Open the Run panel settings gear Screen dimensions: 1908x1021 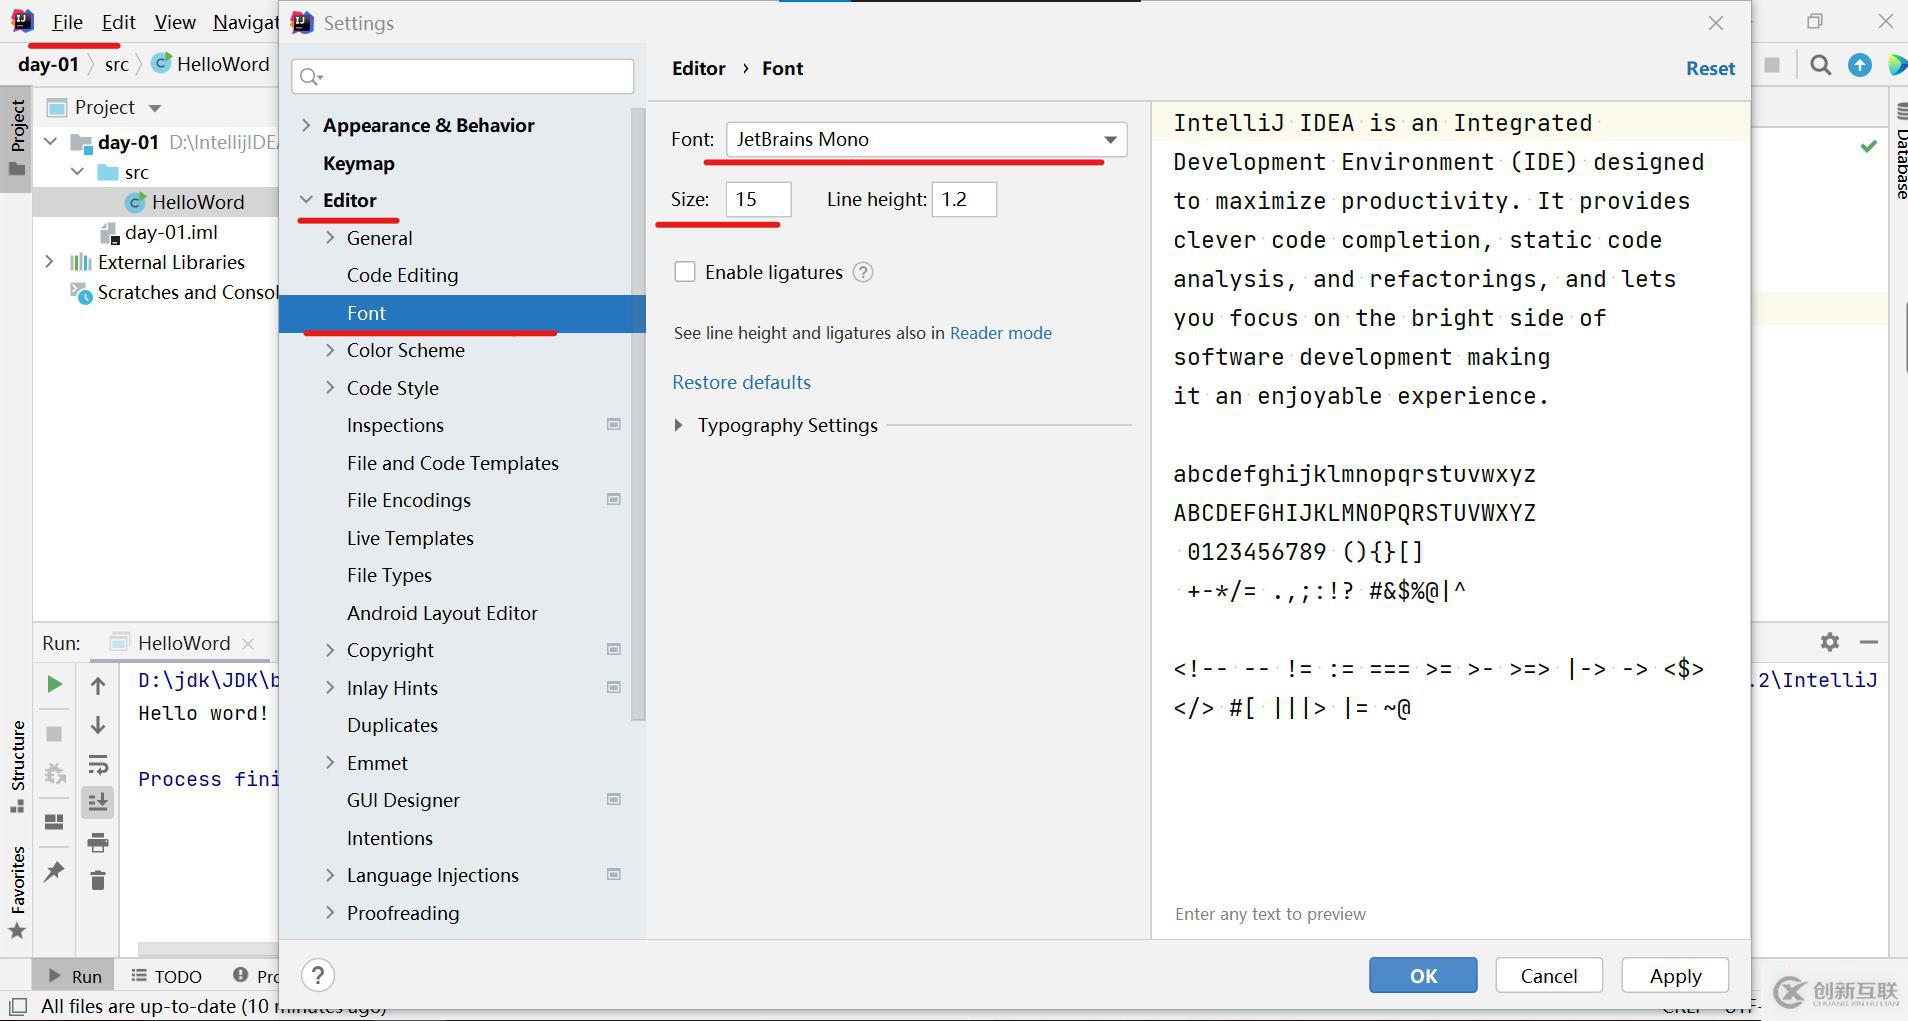pos(1829,642)
